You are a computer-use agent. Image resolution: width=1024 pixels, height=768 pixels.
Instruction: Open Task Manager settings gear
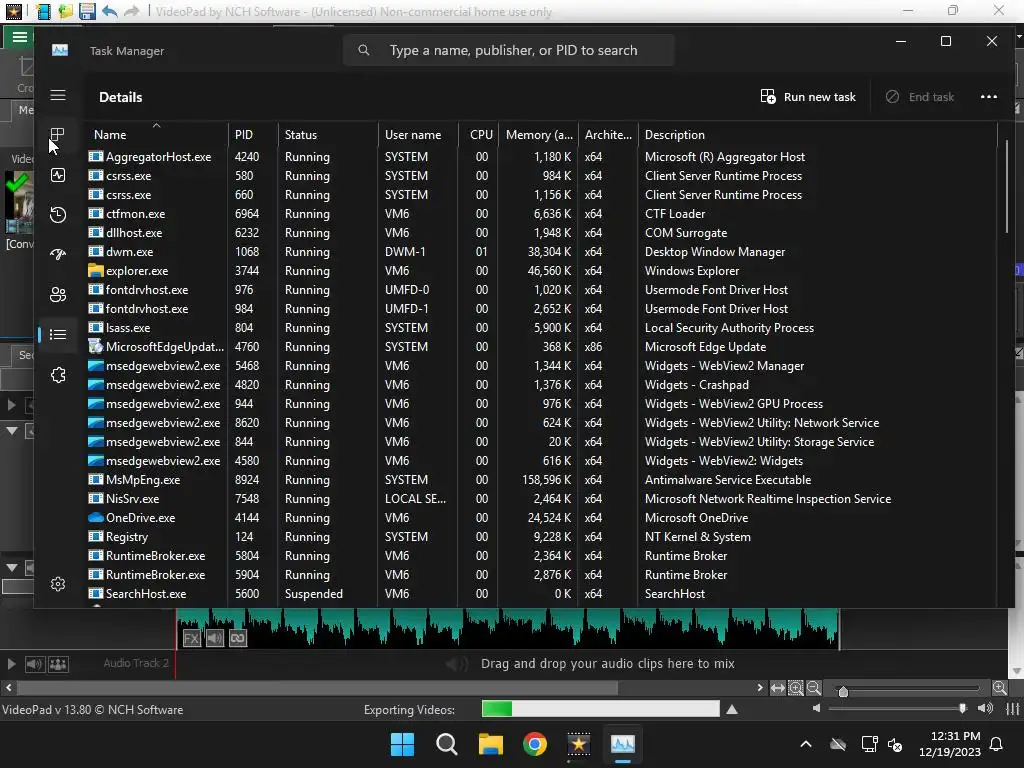coord(57,584)
